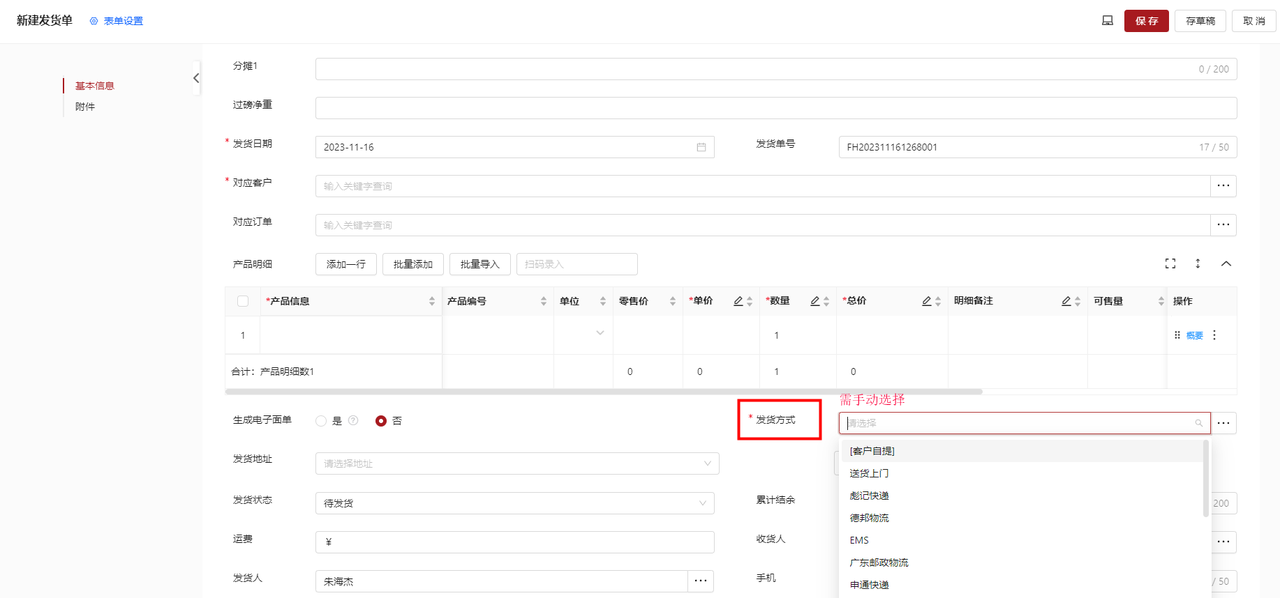Expand the 发货地址 dropdown
Viewport: 1280px width, 598px height.
pyautogui.click(x=708, y=464)
